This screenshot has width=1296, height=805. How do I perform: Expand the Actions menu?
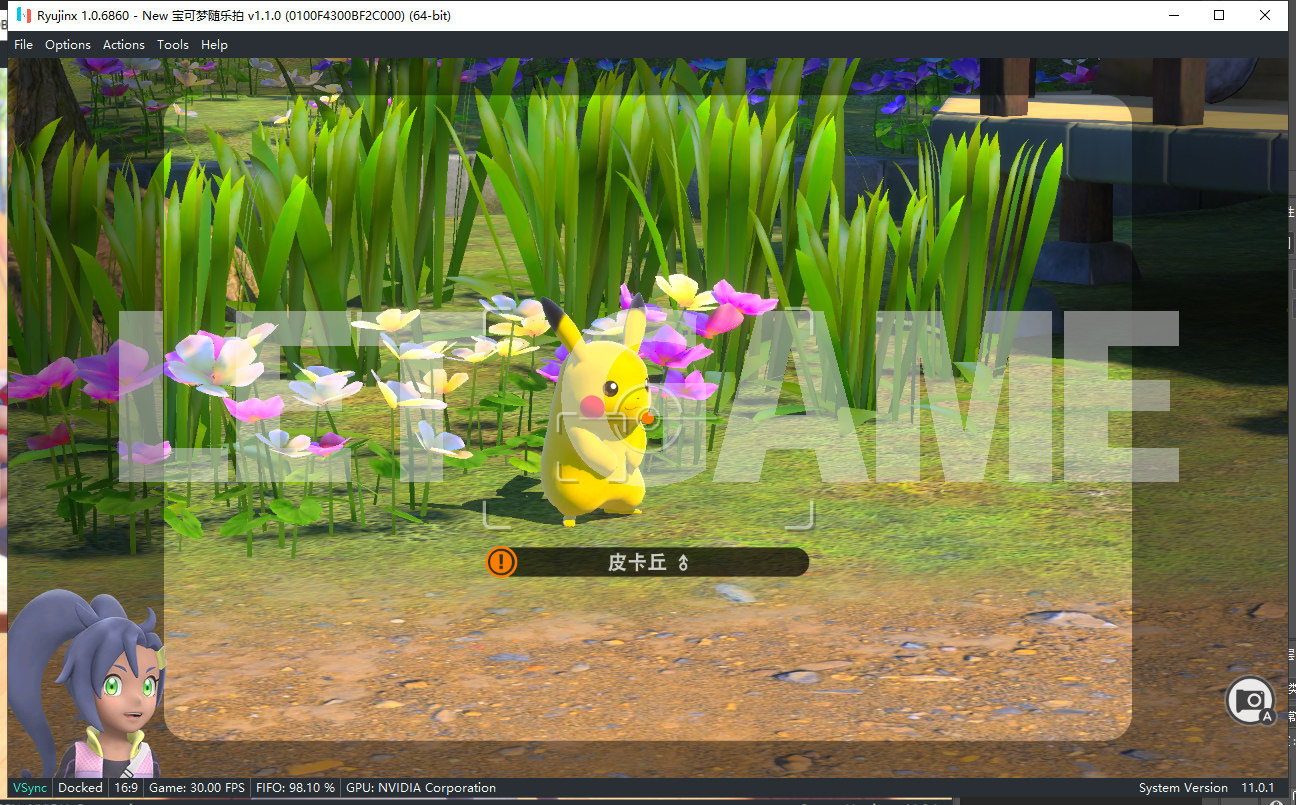(x=124, y=45)
